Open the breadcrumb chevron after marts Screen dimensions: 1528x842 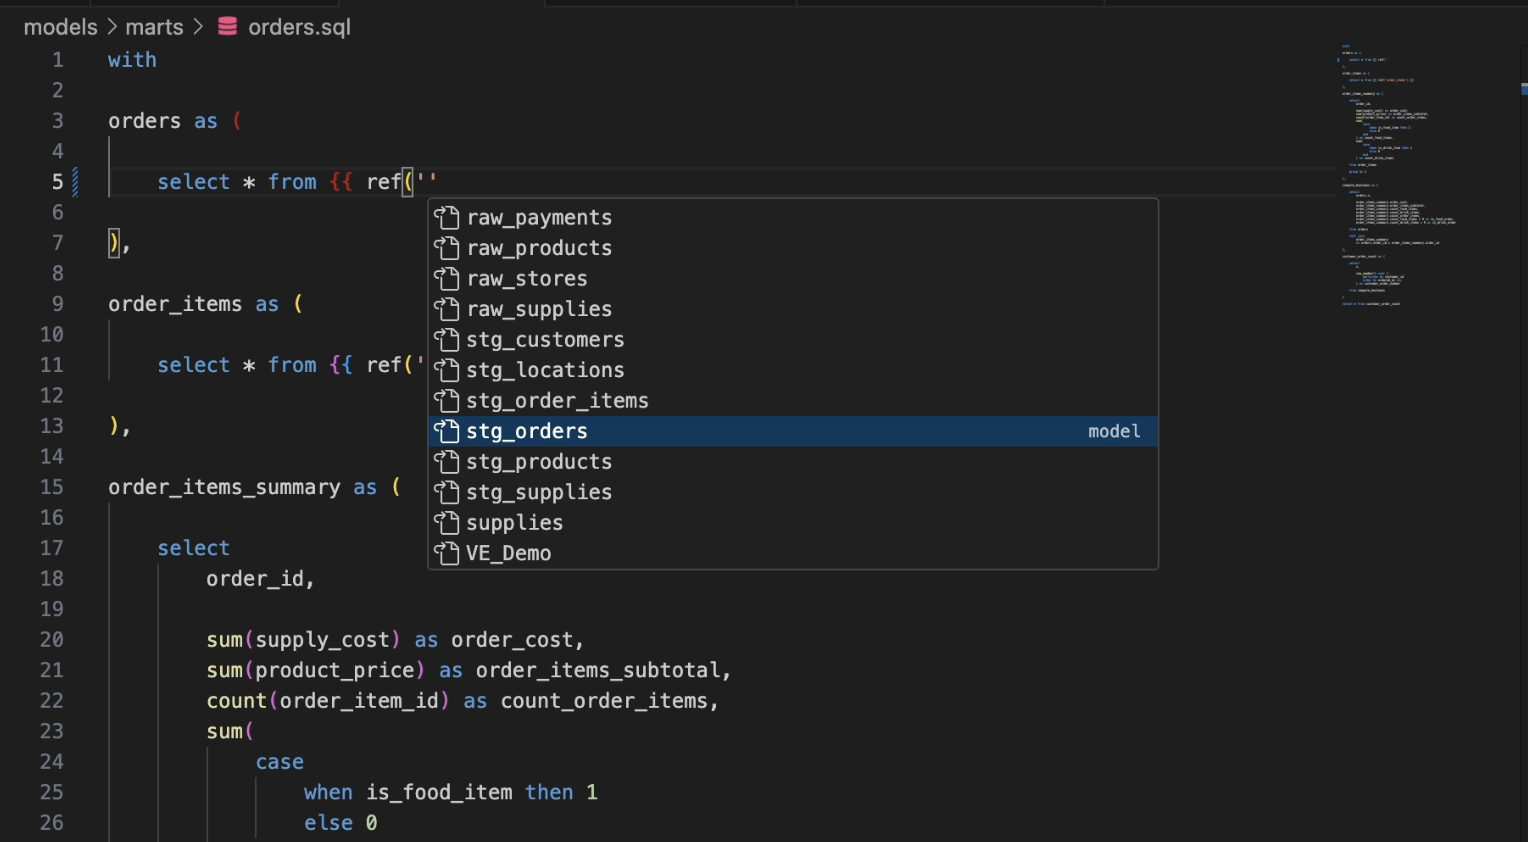[x=197, y=27]
